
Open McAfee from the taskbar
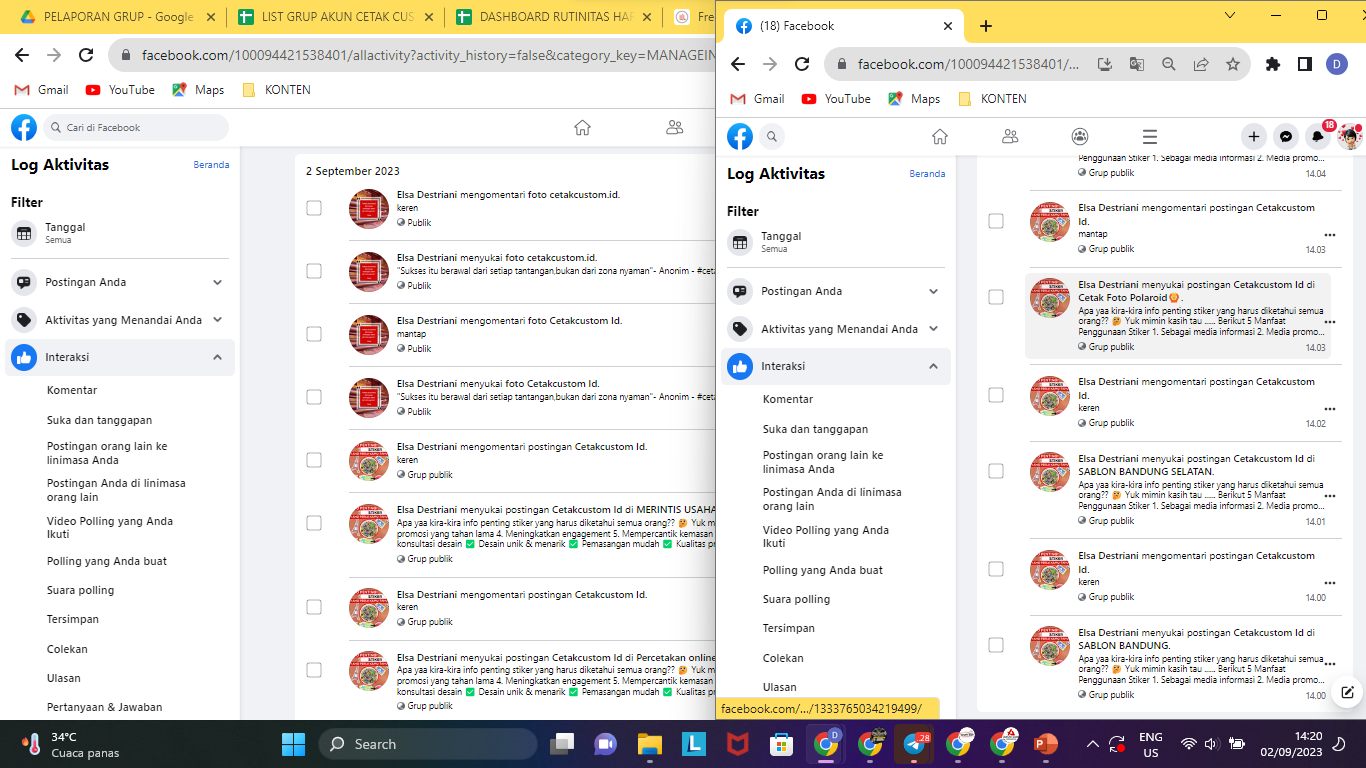738,744
